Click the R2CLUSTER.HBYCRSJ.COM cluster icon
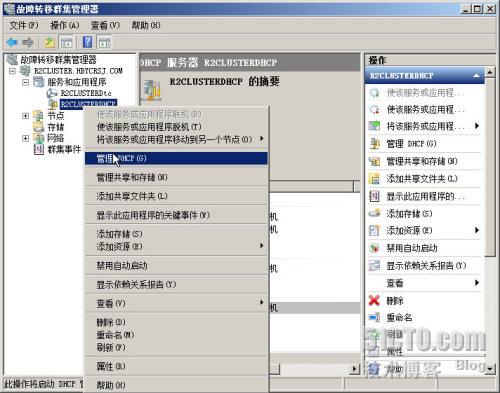 tap(25, 71)
